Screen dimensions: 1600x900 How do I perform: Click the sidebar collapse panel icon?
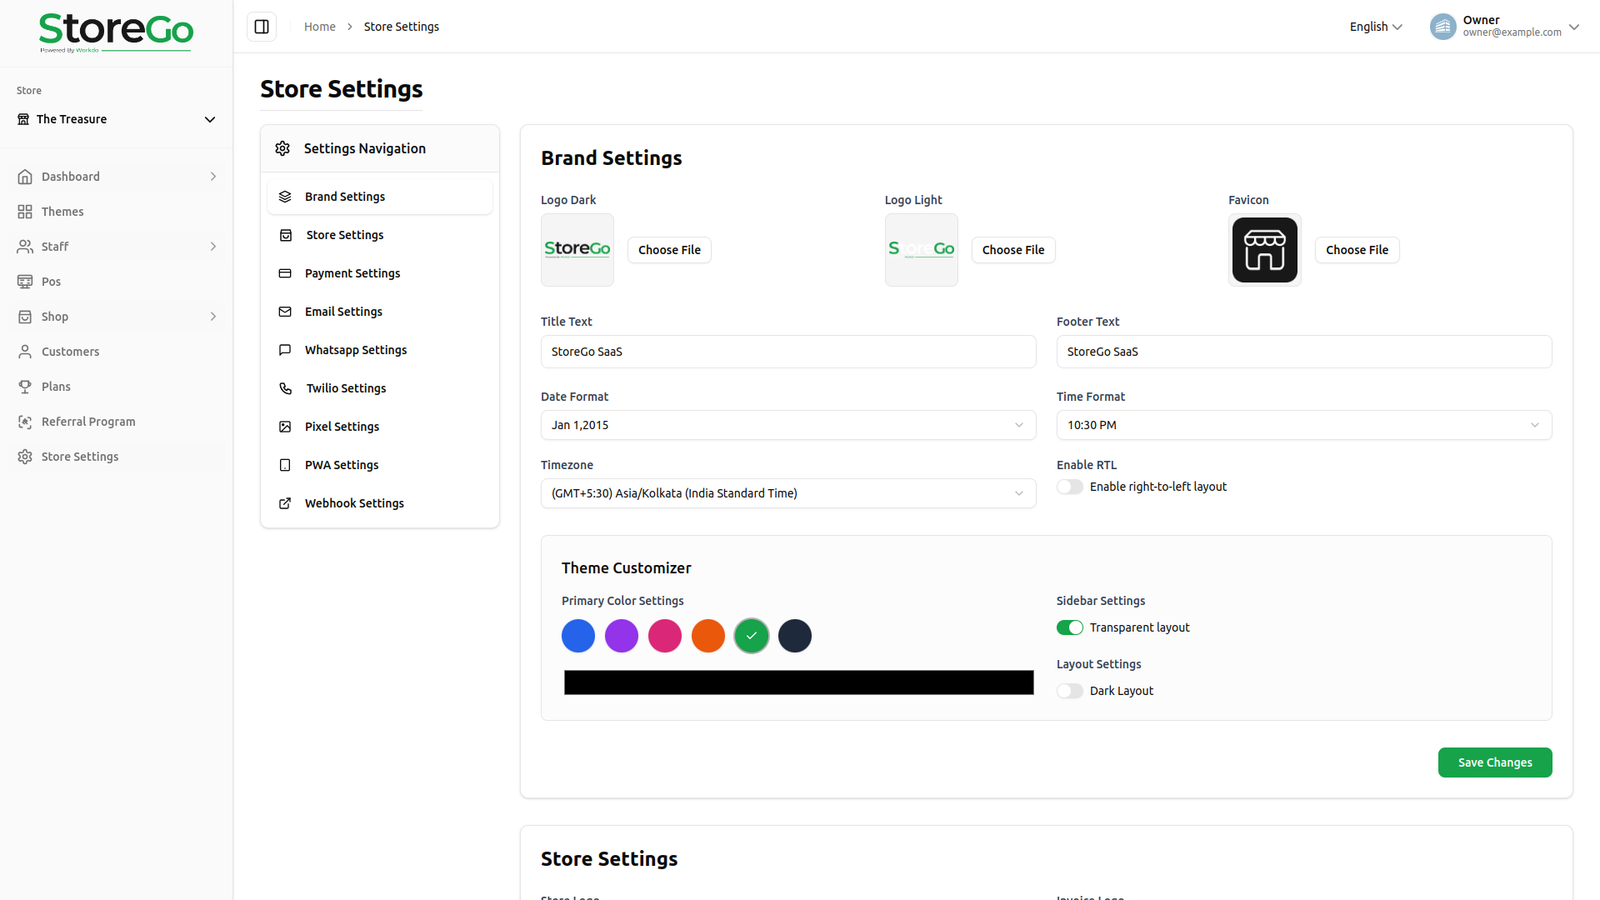point(262,27)
